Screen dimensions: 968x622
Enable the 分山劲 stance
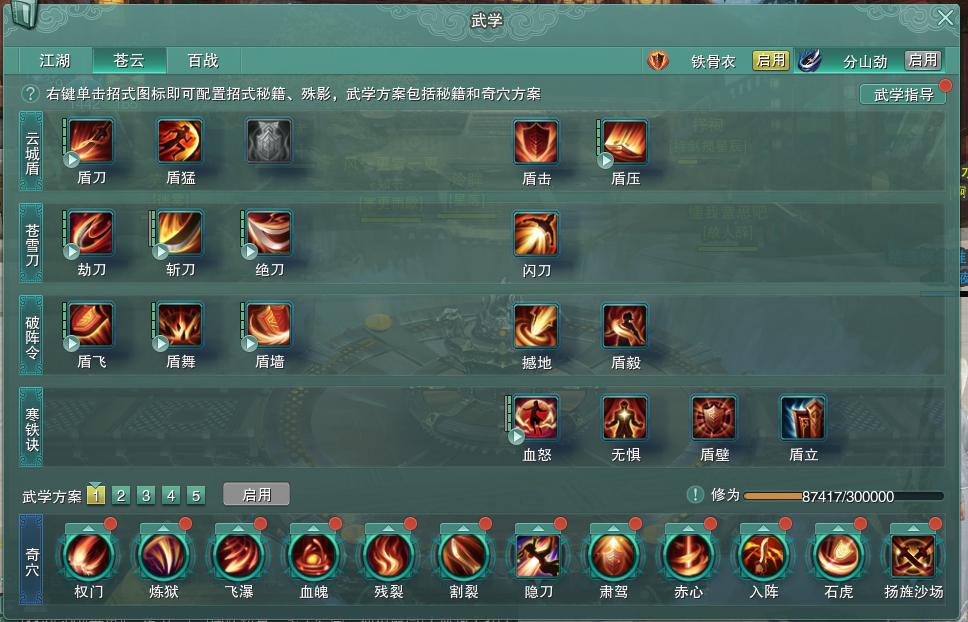click(x=923, y=60)
